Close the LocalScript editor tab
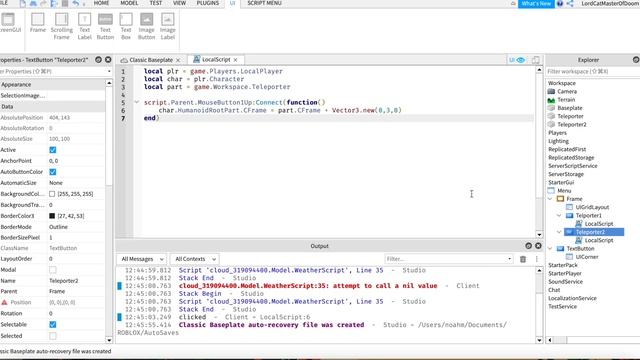This screenshot has width=640, height=360. point(236,60)
